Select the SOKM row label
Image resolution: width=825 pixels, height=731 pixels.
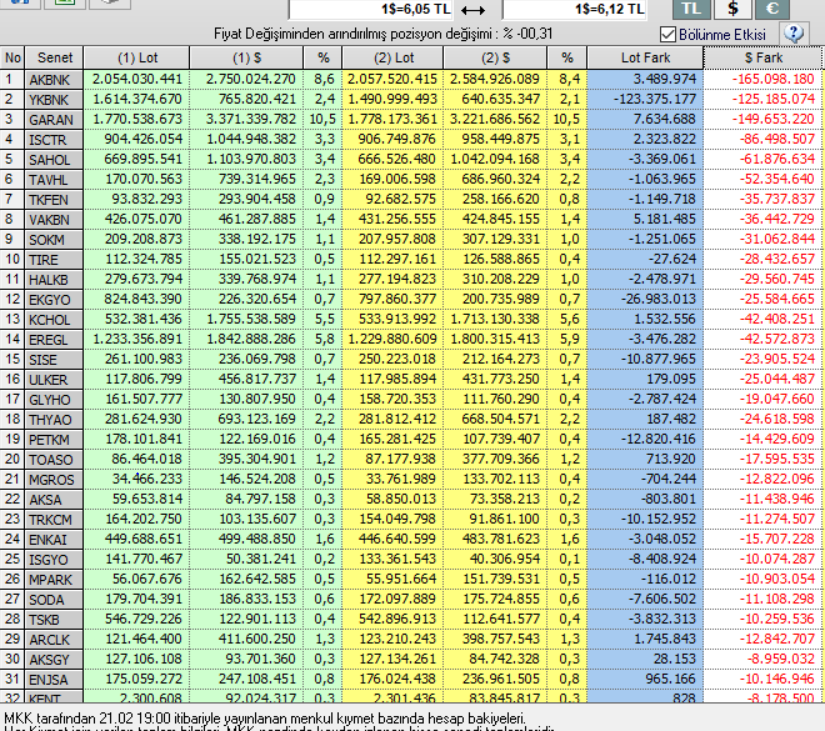tap(54, 240)
